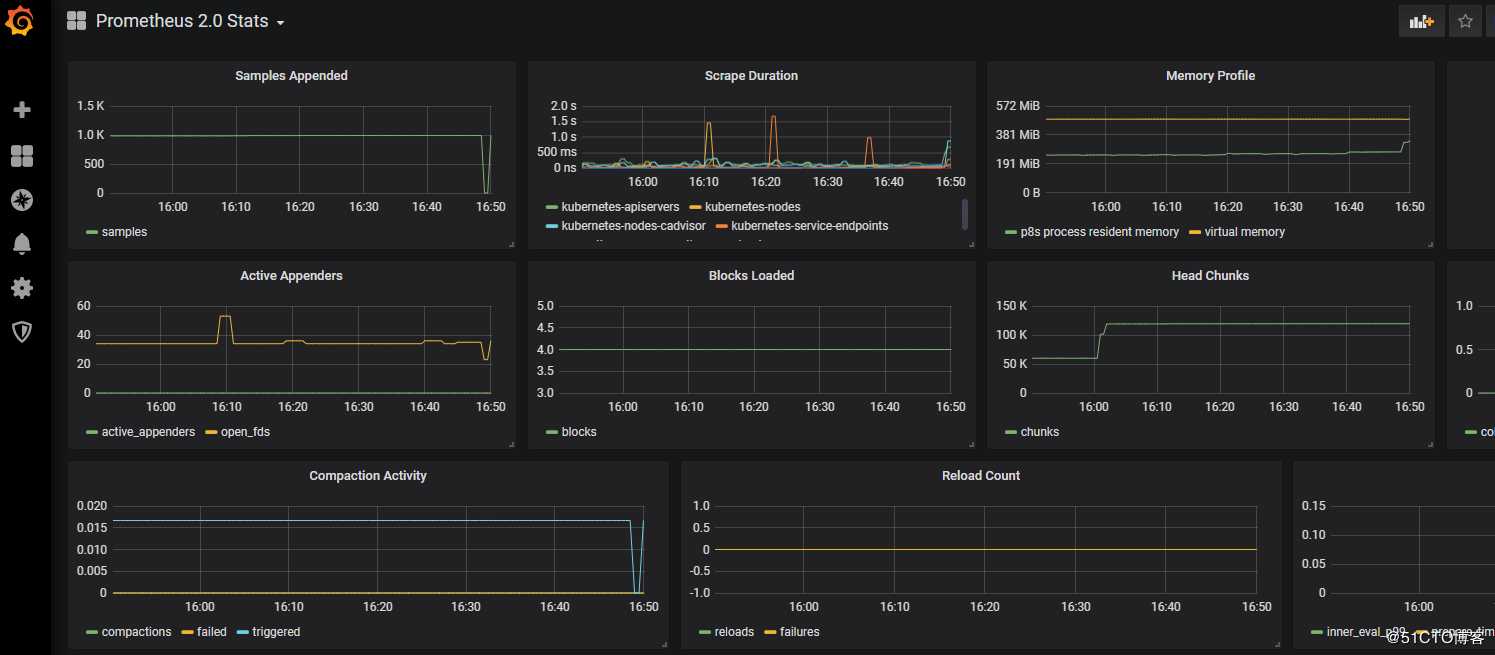1495x655 pixels.
Task: Select the reloads legend label
Action: point(734,632)
